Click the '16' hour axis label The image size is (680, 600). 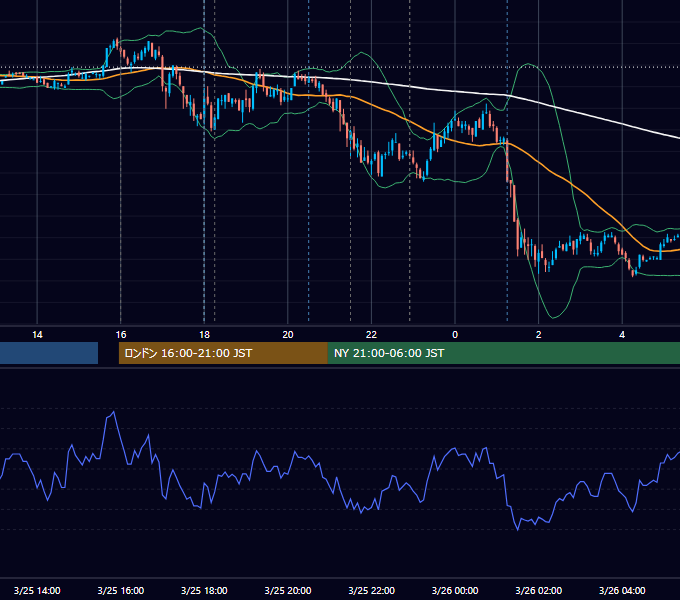click(121, 335)
